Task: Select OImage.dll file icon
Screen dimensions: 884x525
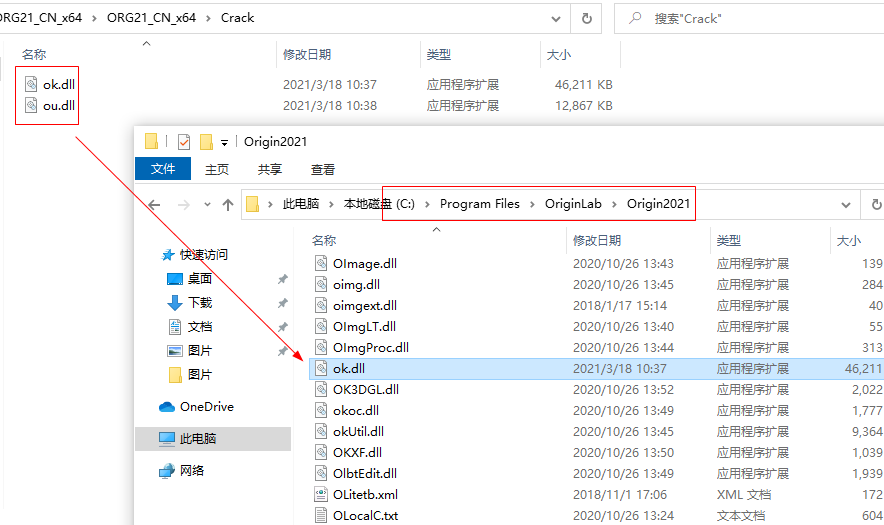Action: point(321,263)
